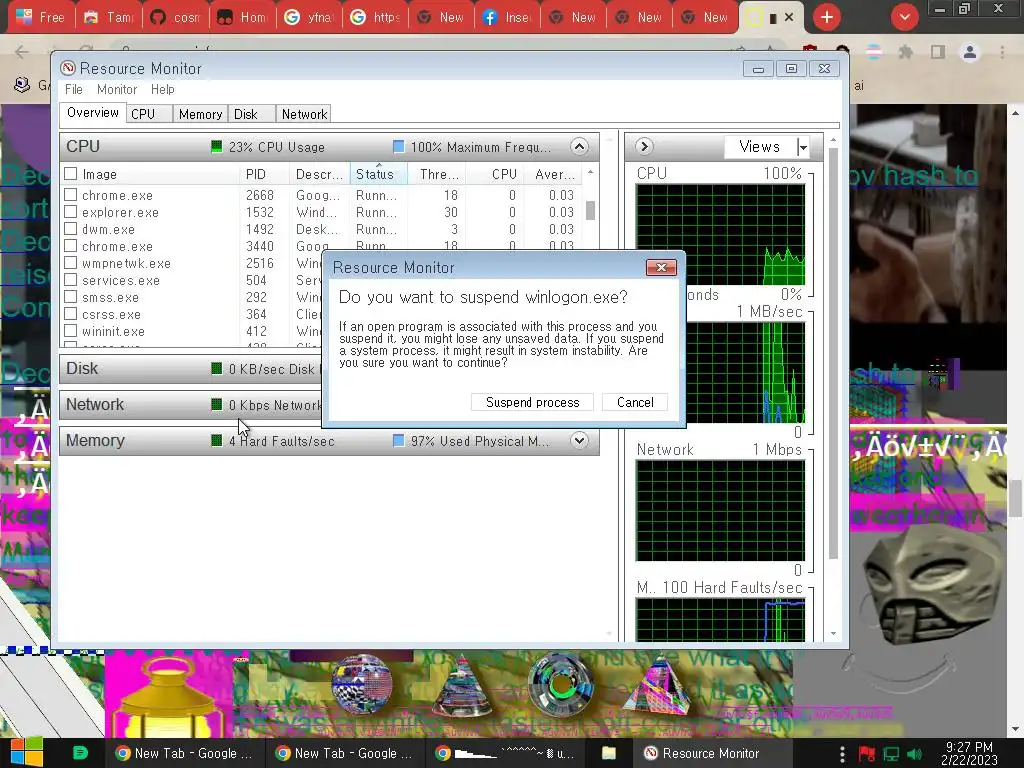Open the 'Free' browser tab
Image resolution: width=1024 pixels, height=768 pixels.
pyautogui.click(x=40, y=18)
